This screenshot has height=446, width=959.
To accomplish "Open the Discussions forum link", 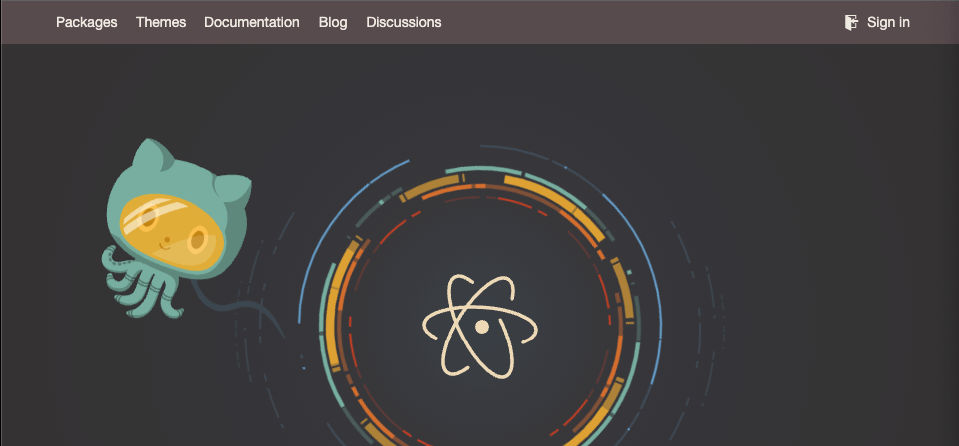I will 404,22.
